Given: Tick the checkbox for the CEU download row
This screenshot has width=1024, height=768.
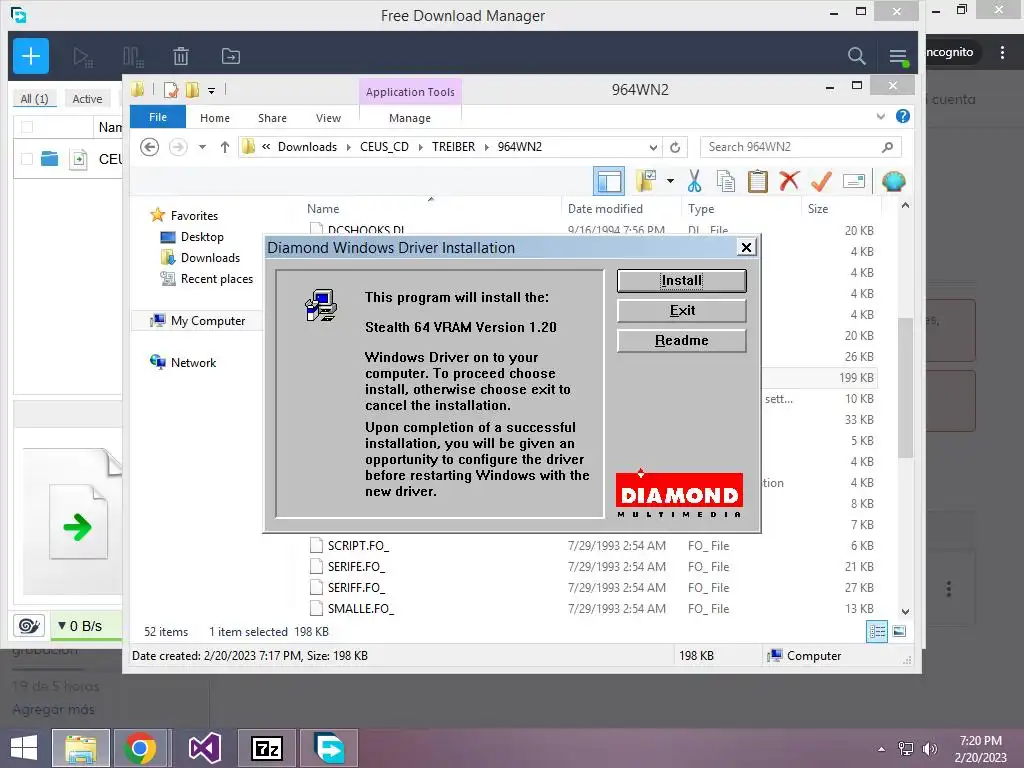Looking at the screenshot, I should click(x=27, y=159).
